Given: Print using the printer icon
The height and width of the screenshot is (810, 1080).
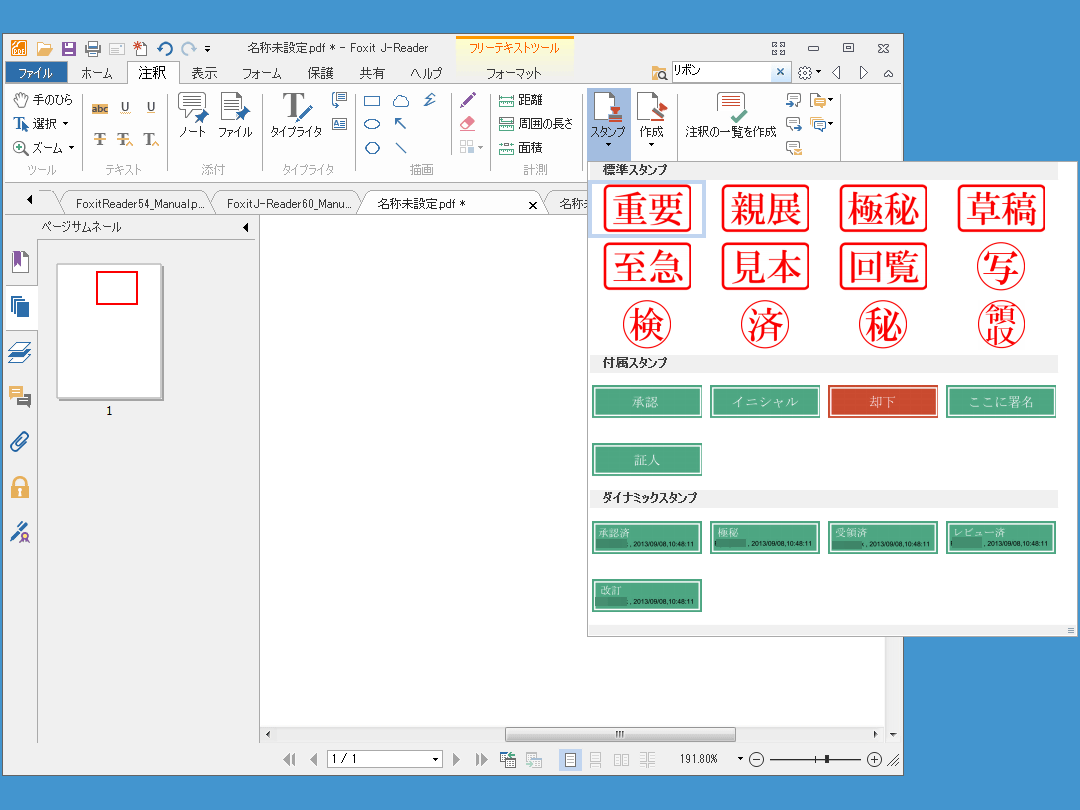Looking at the screenshot, I should [92, 48].
